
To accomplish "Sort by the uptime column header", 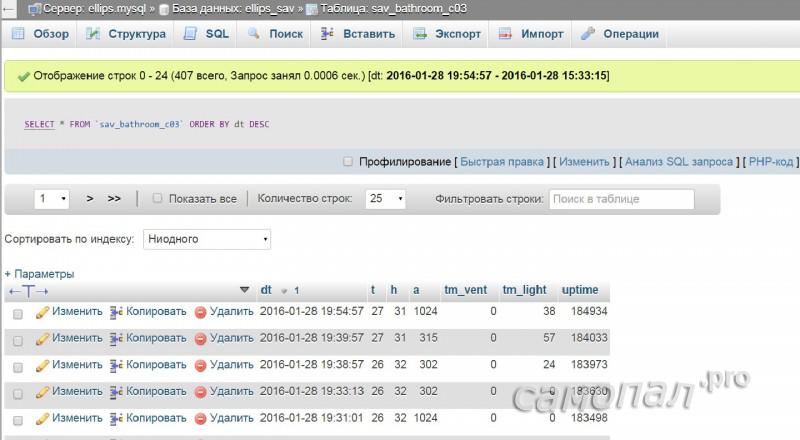I will coord(580,290).
